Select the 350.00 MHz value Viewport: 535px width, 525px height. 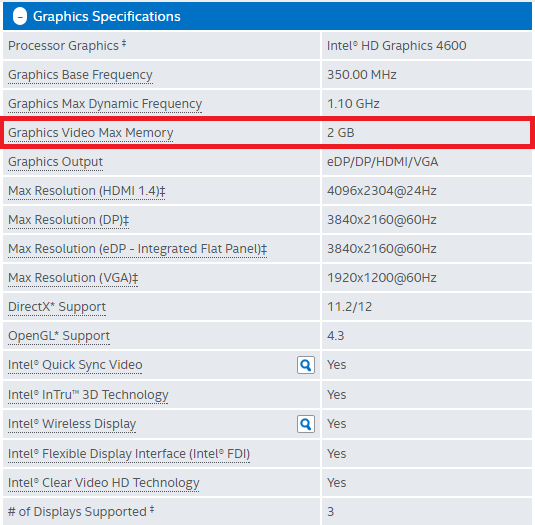[362, 75]
